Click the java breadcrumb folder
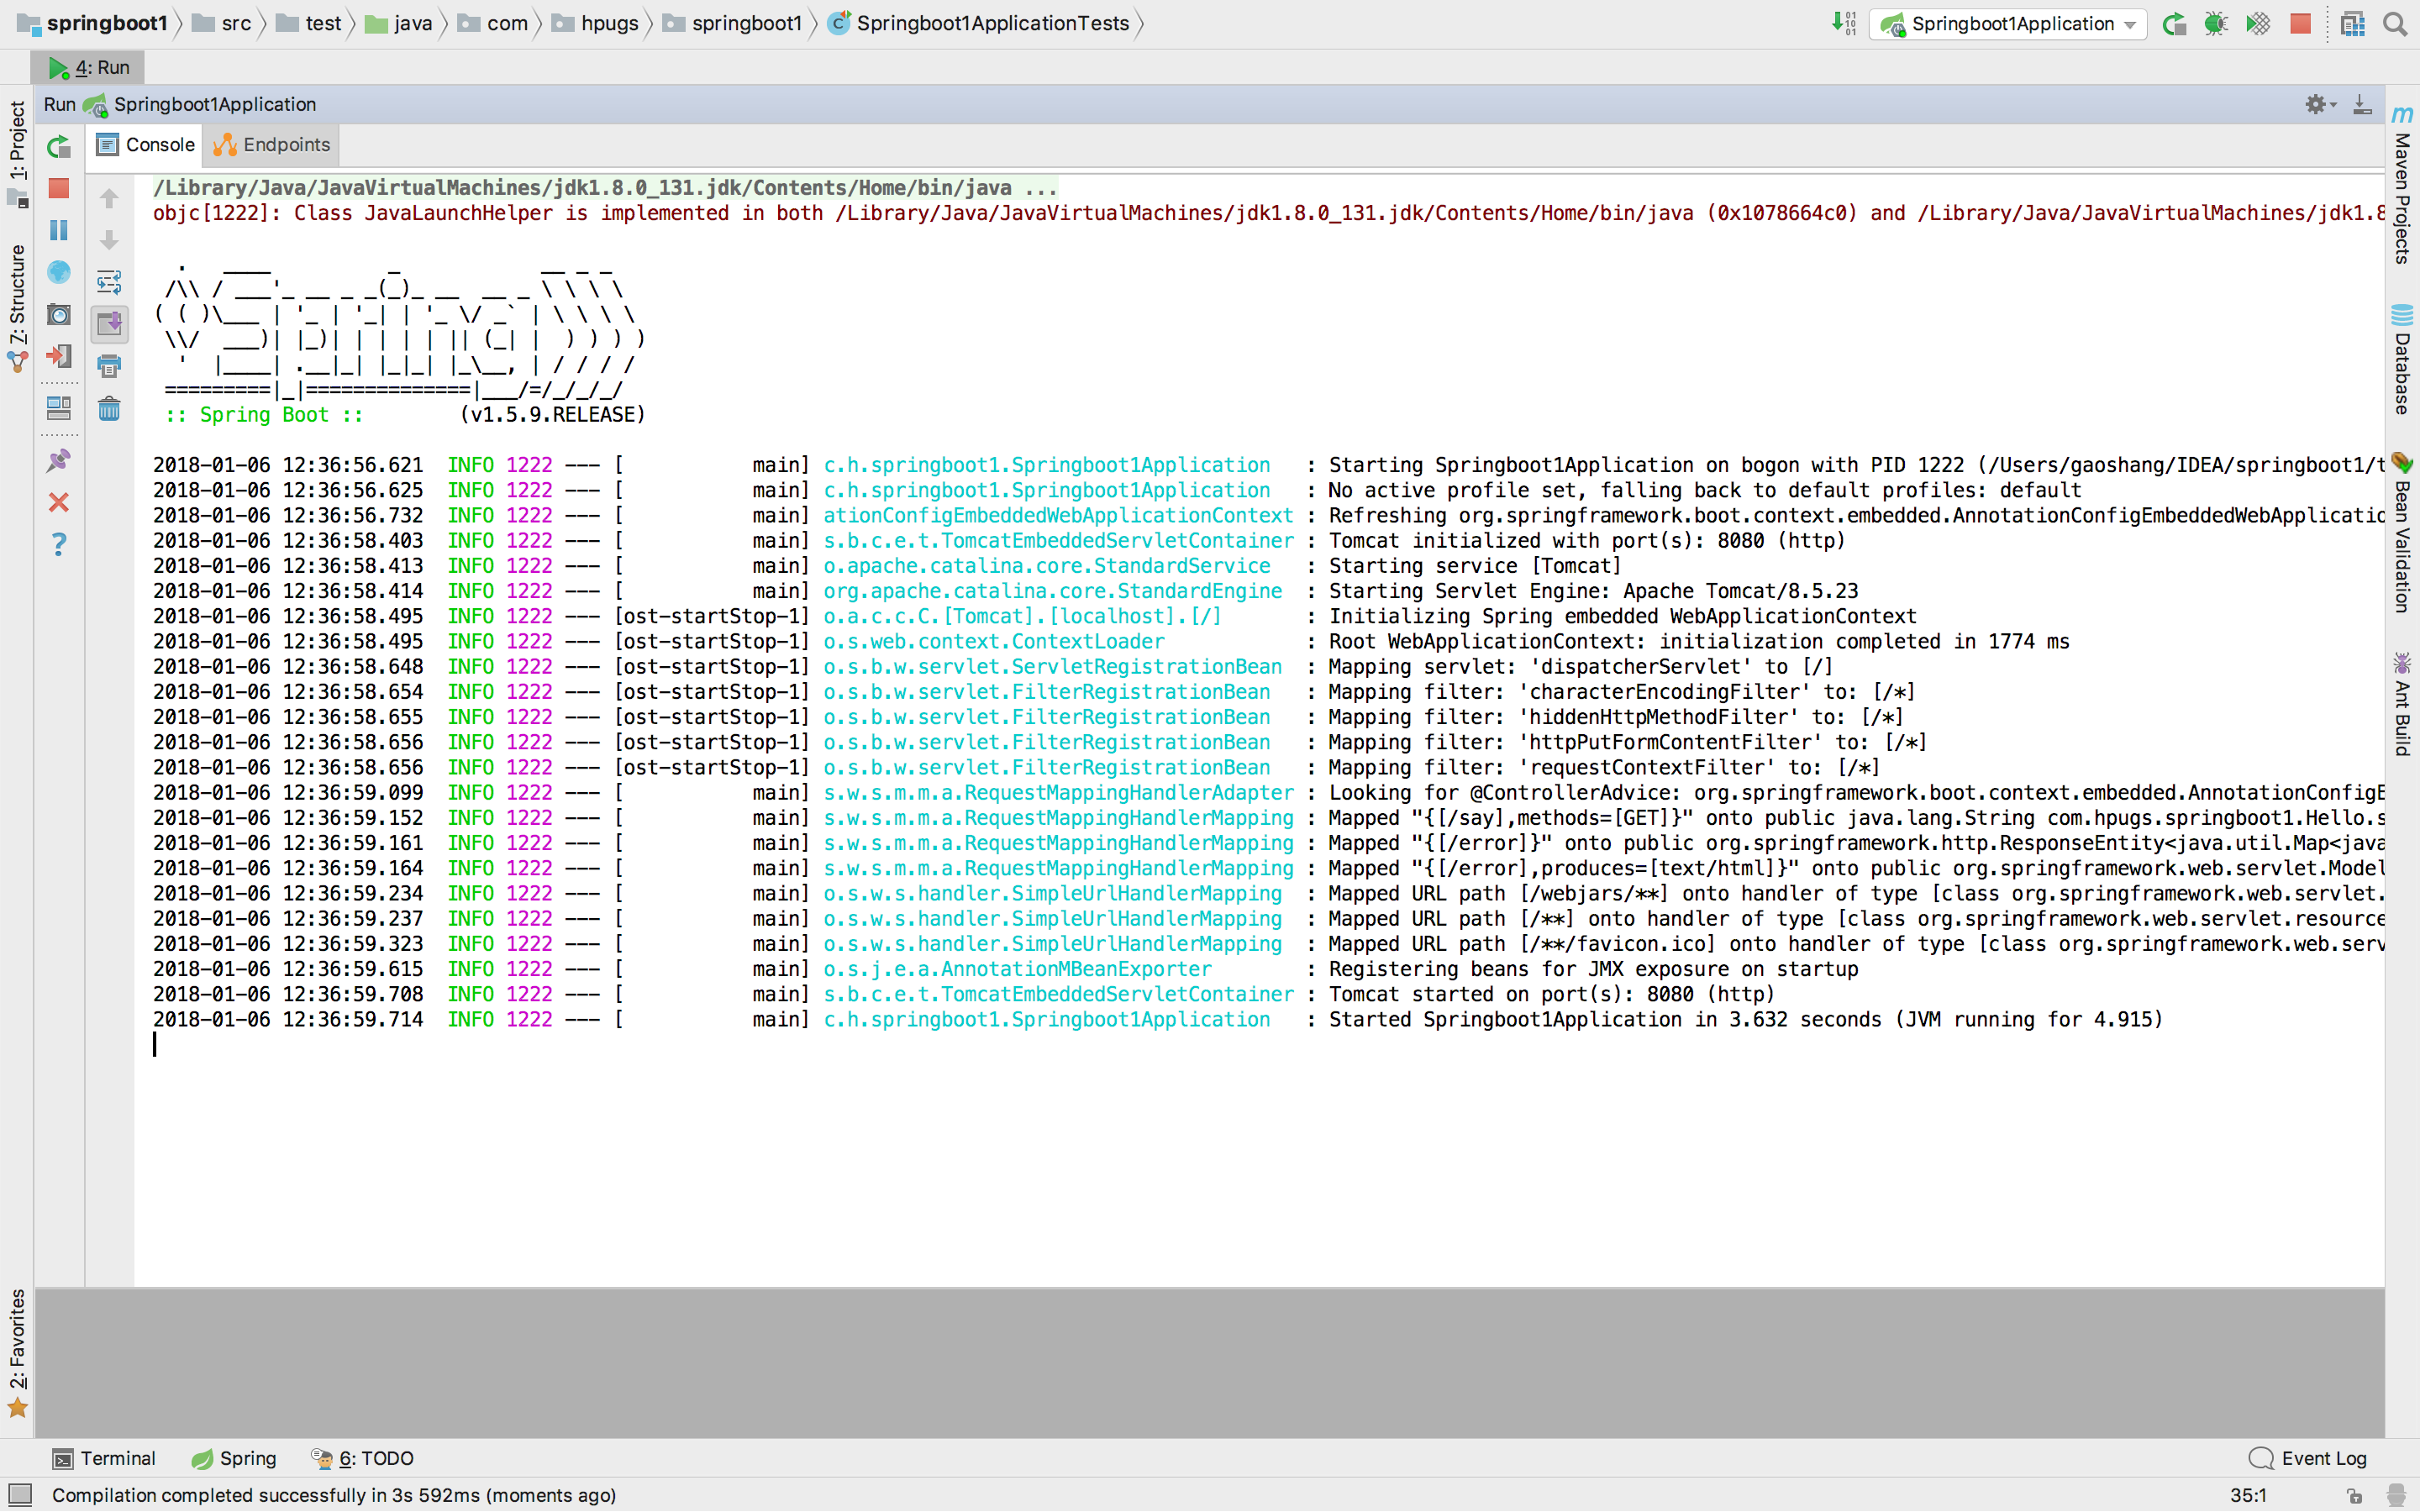2420x1512 pixels. coord(399,23)
